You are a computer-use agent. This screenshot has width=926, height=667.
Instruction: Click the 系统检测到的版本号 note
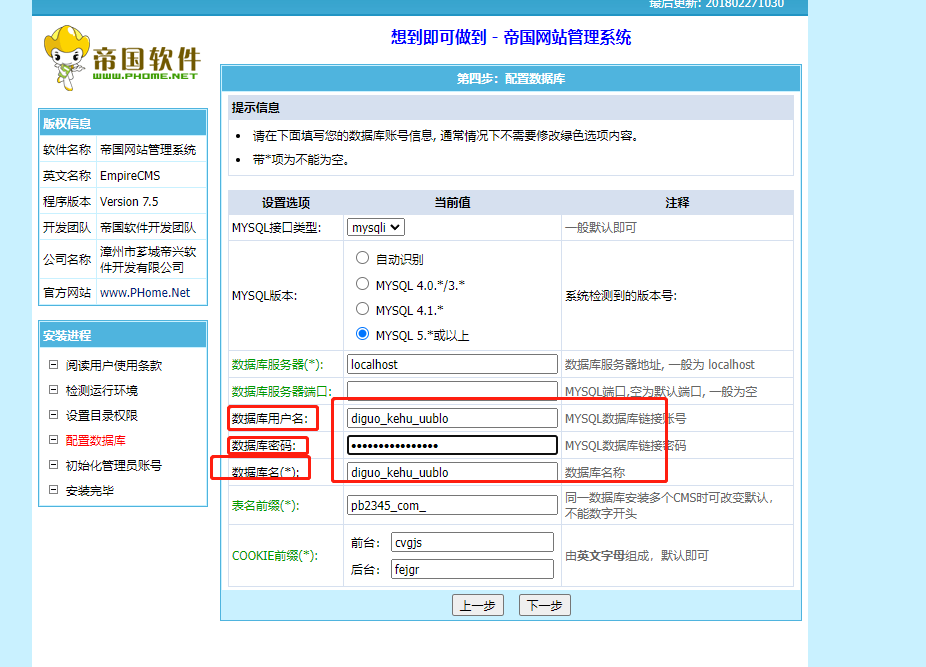621,295
